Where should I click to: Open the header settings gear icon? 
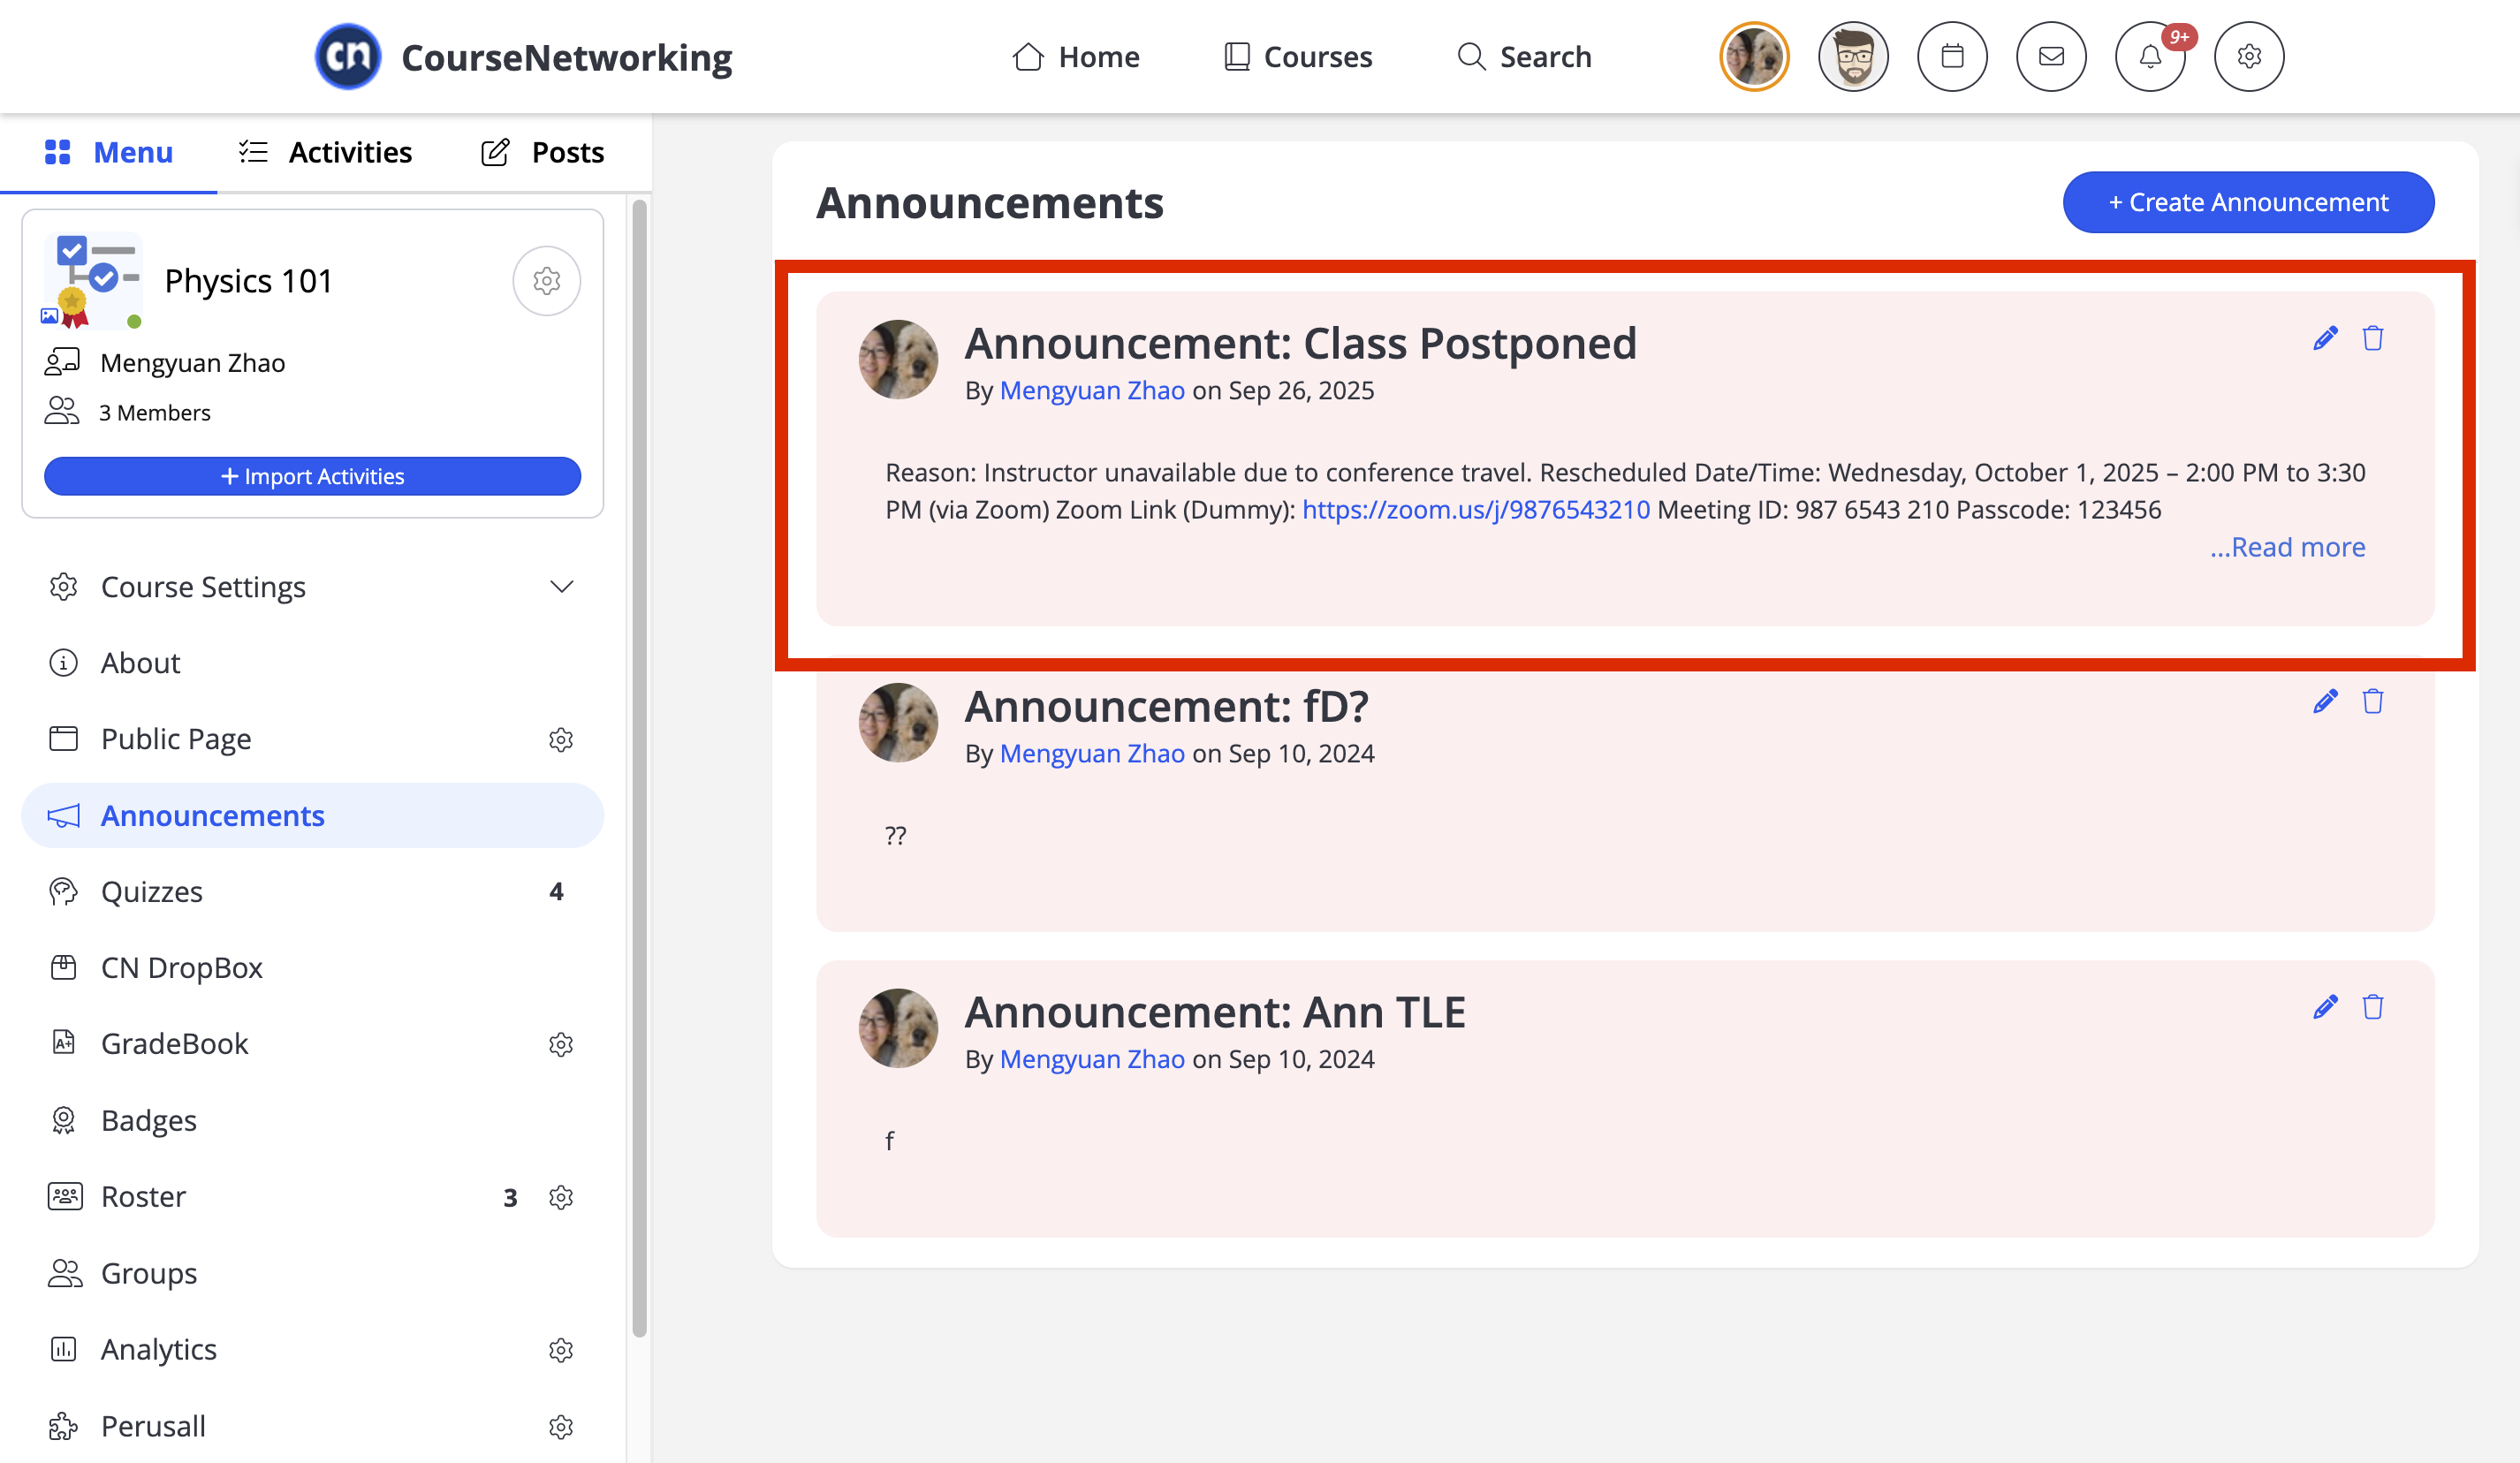[2249, 56]
